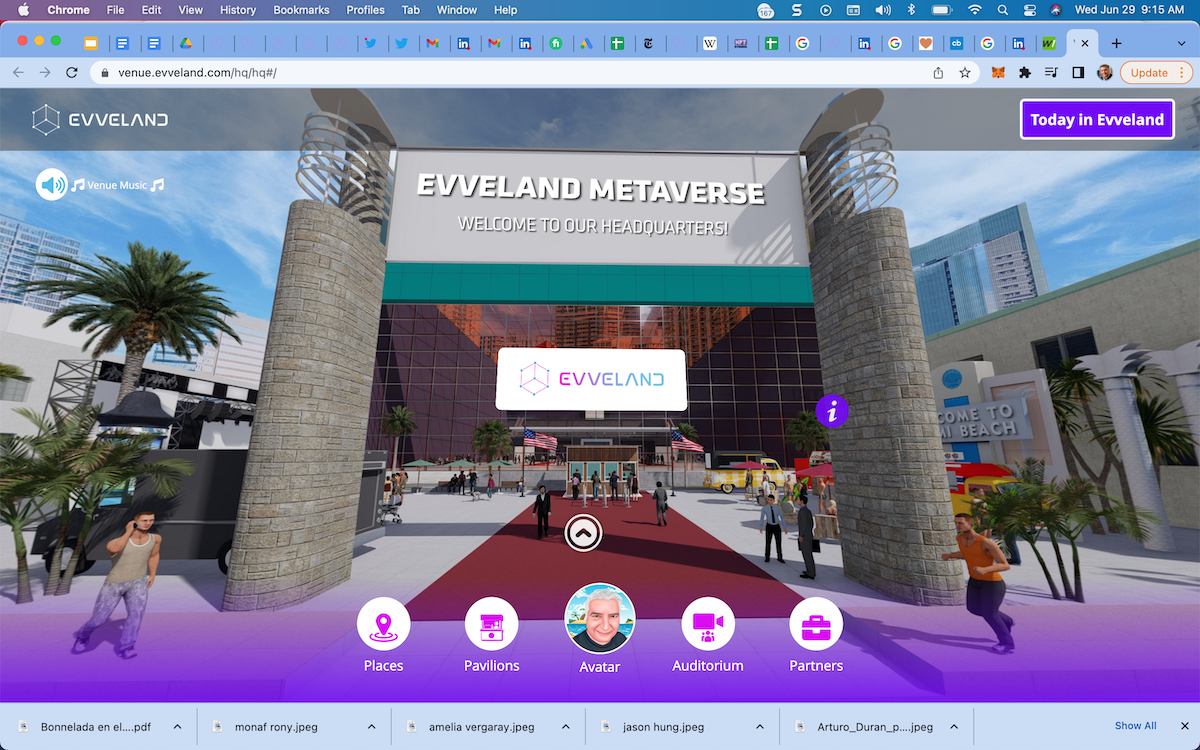Switch to the Google Drive tab

[x=186, y=43]
